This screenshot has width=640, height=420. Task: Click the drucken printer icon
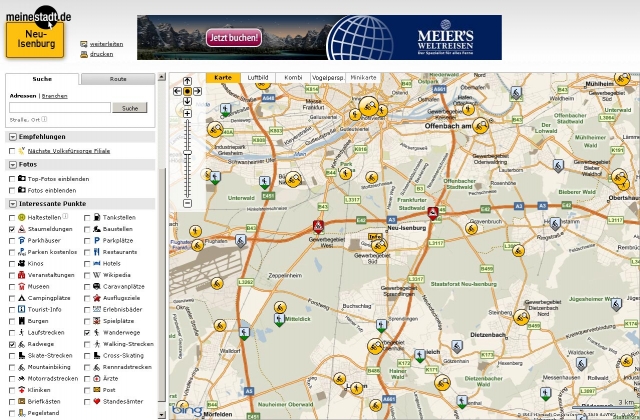point(84,54)
